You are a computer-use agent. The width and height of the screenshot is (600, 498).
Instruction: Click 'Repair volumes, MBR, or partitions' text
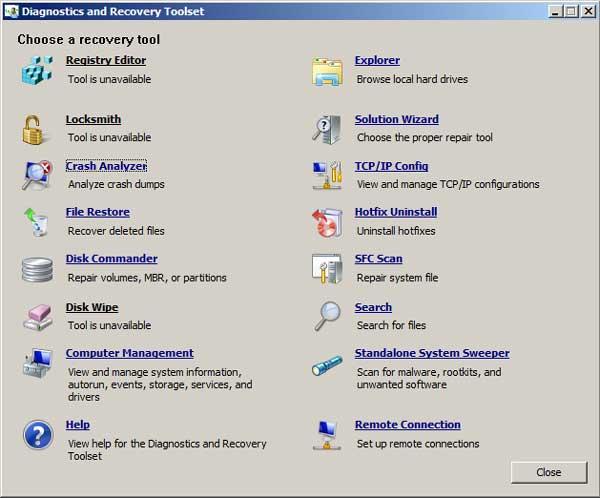[x=147, y=278]
